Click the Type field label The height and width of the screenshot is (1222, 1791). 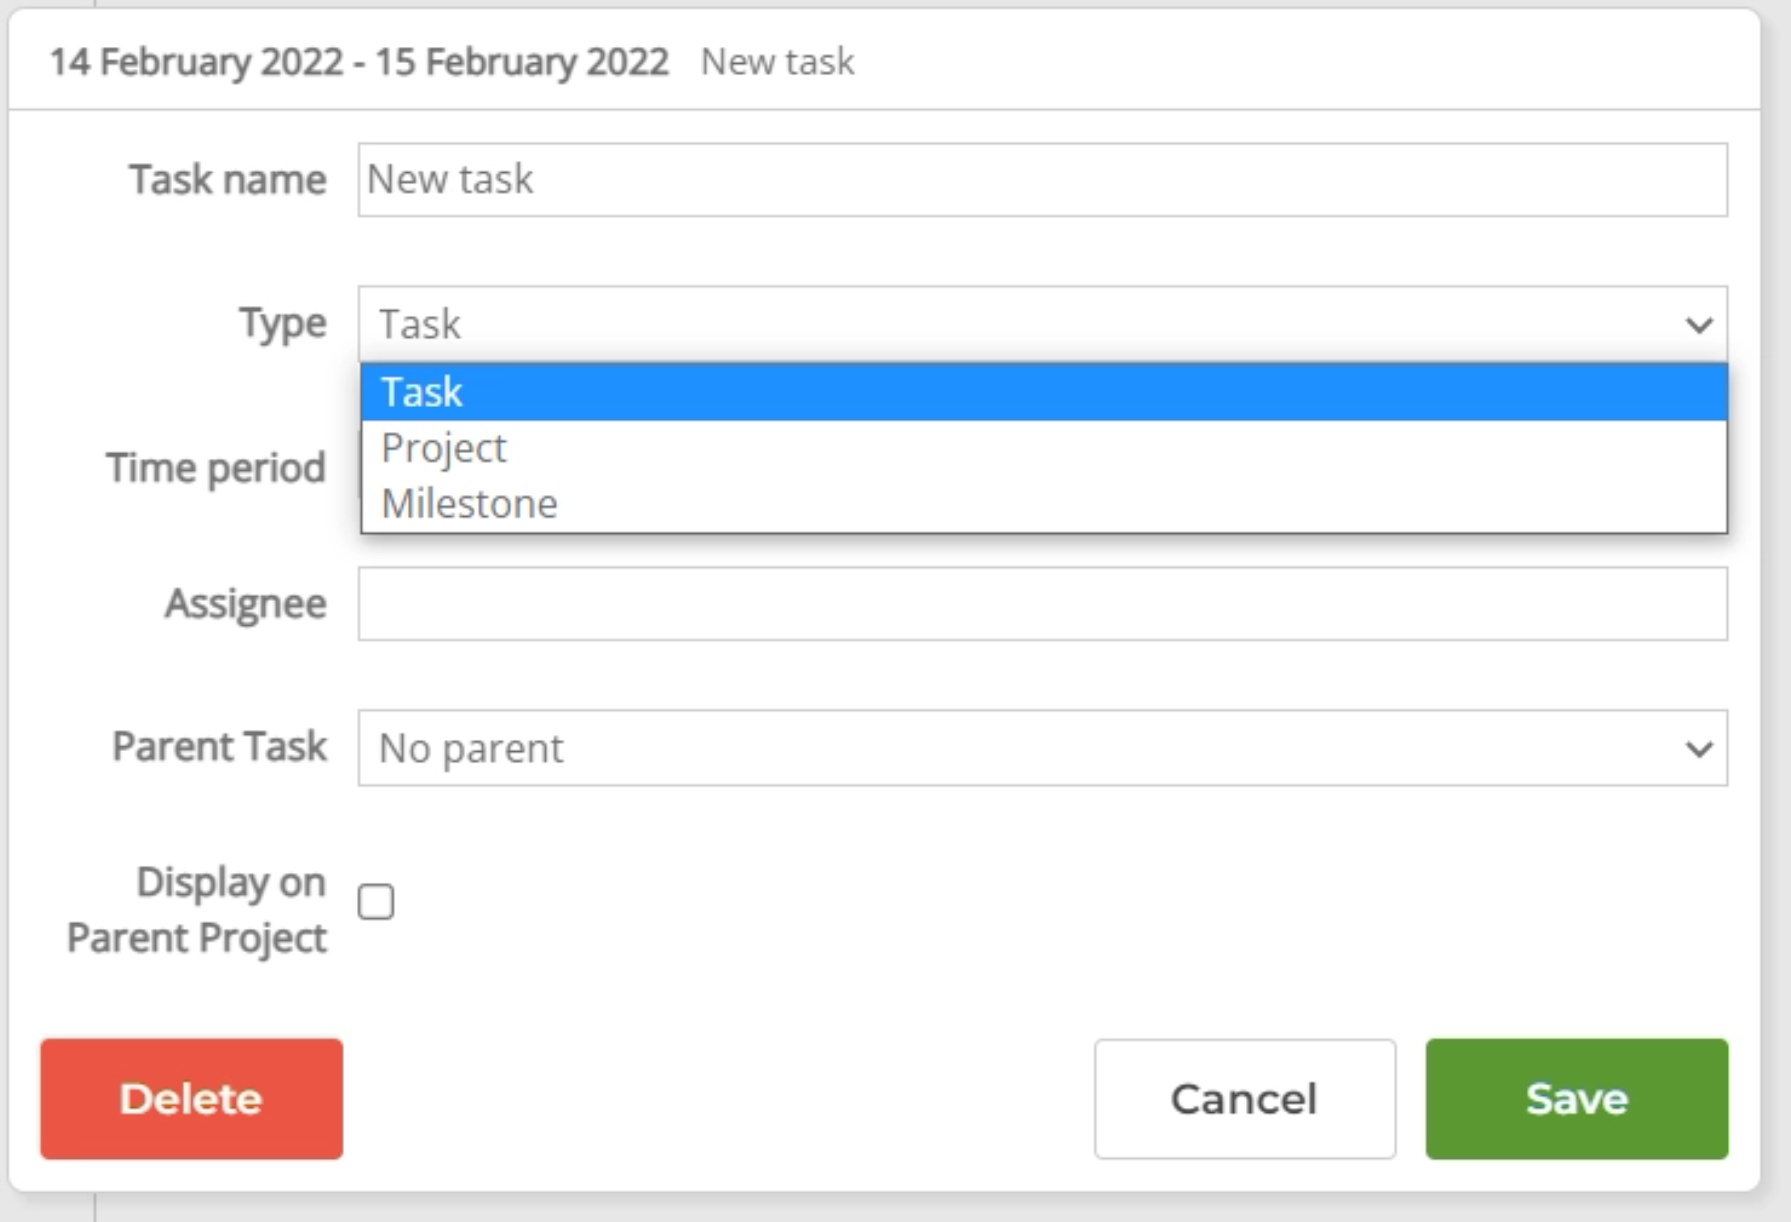(282, 324)
